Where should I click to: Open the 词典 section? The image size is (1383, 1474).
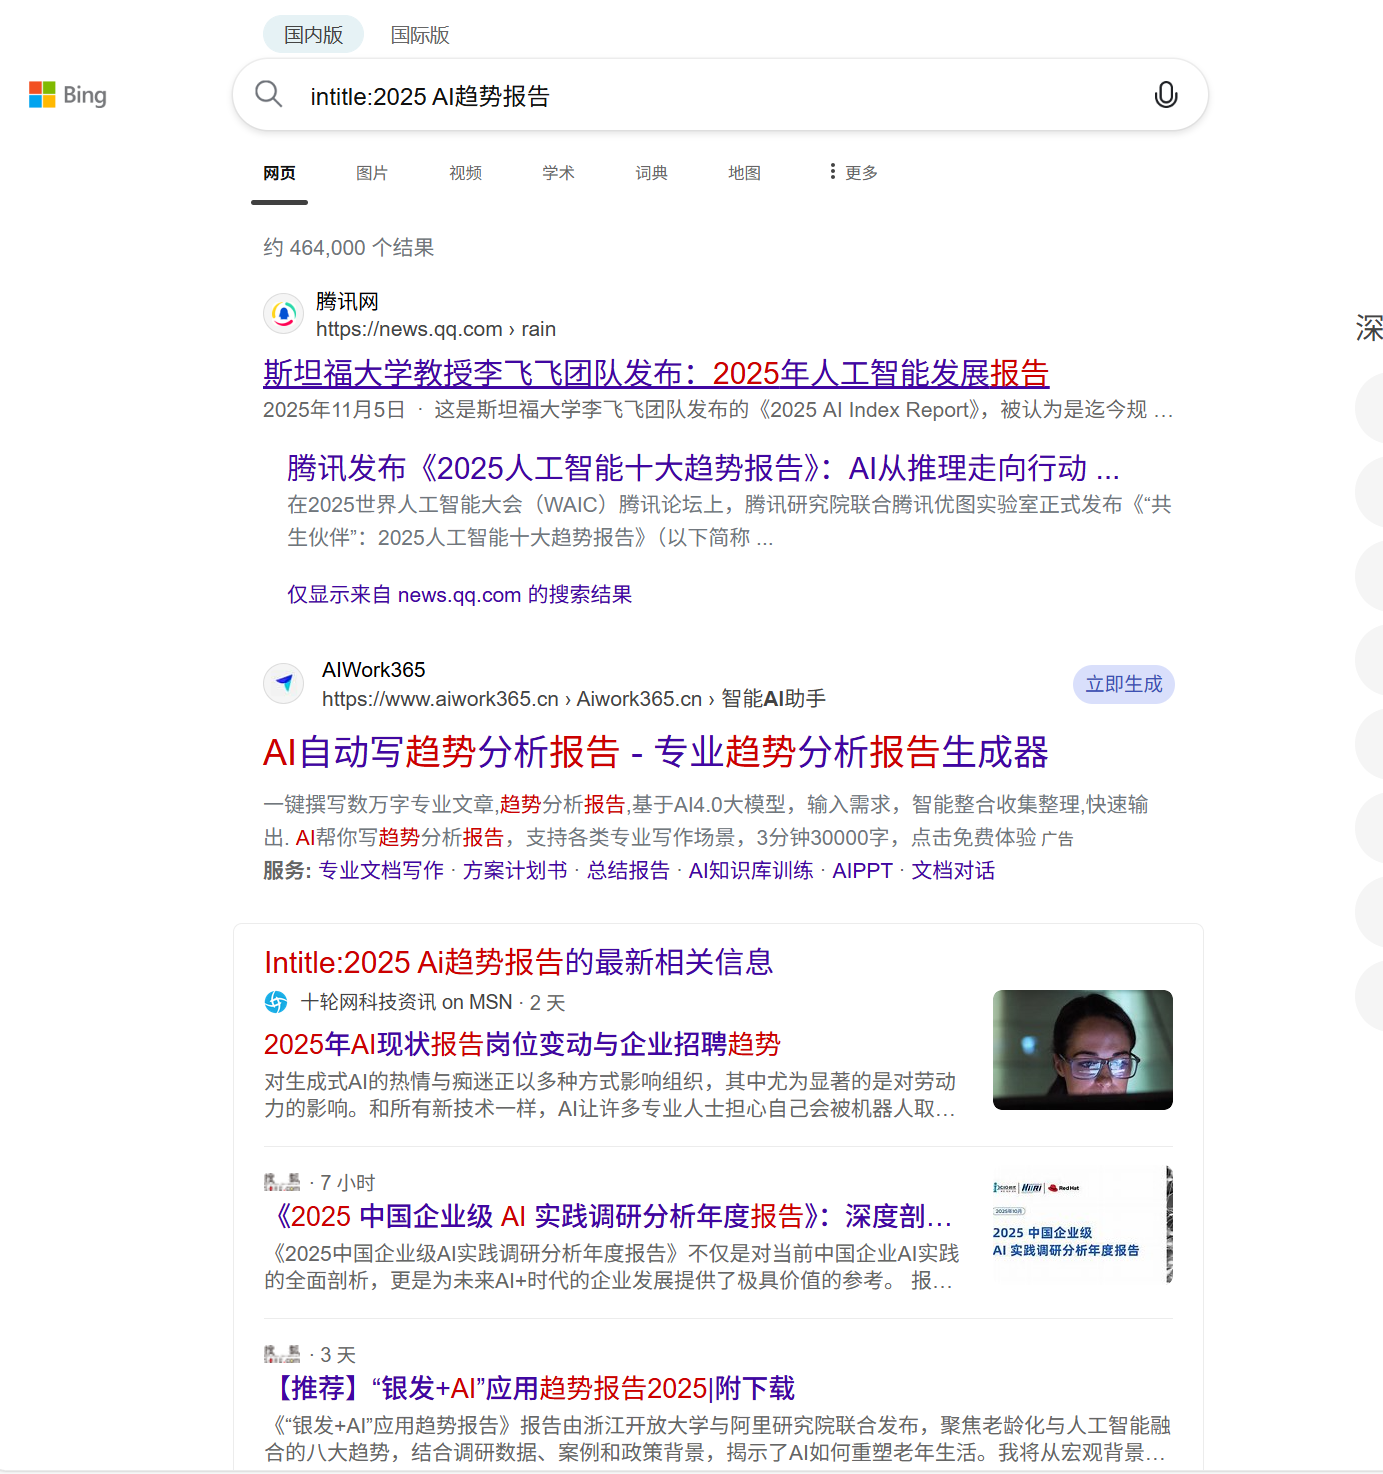coord(650,172)
